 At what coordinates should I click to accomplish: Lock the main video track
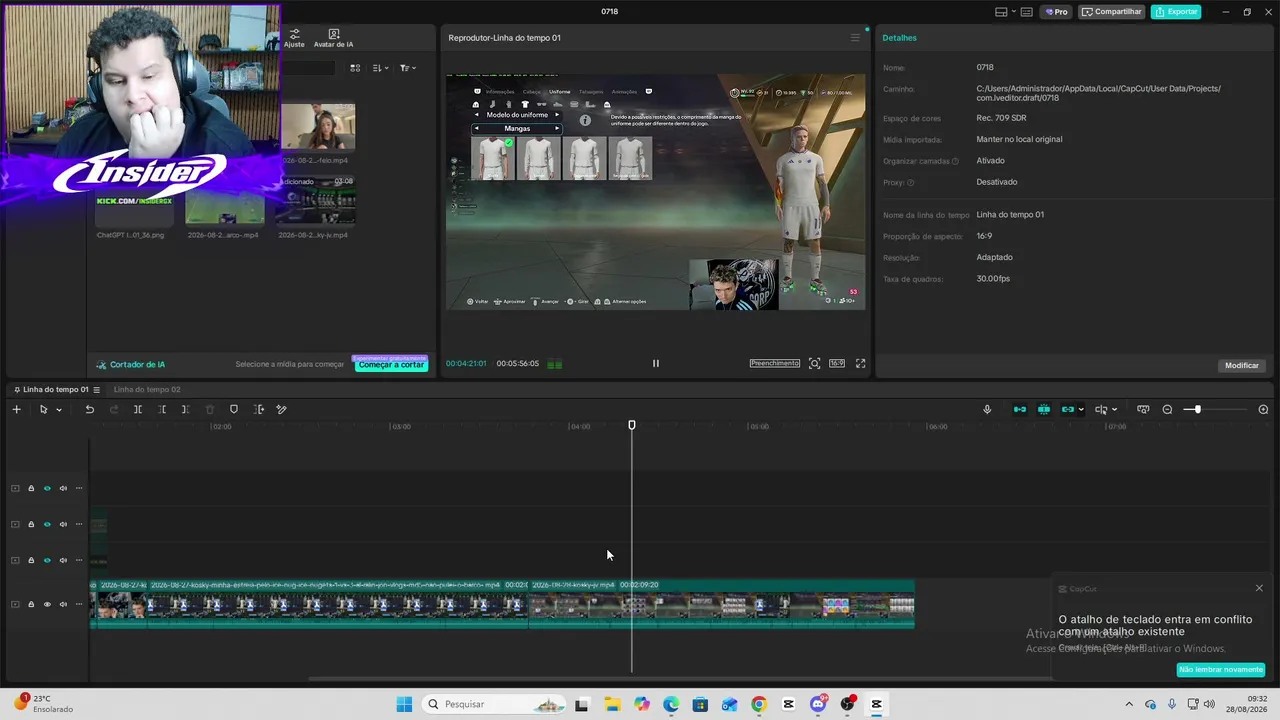[x=31, y=604]
